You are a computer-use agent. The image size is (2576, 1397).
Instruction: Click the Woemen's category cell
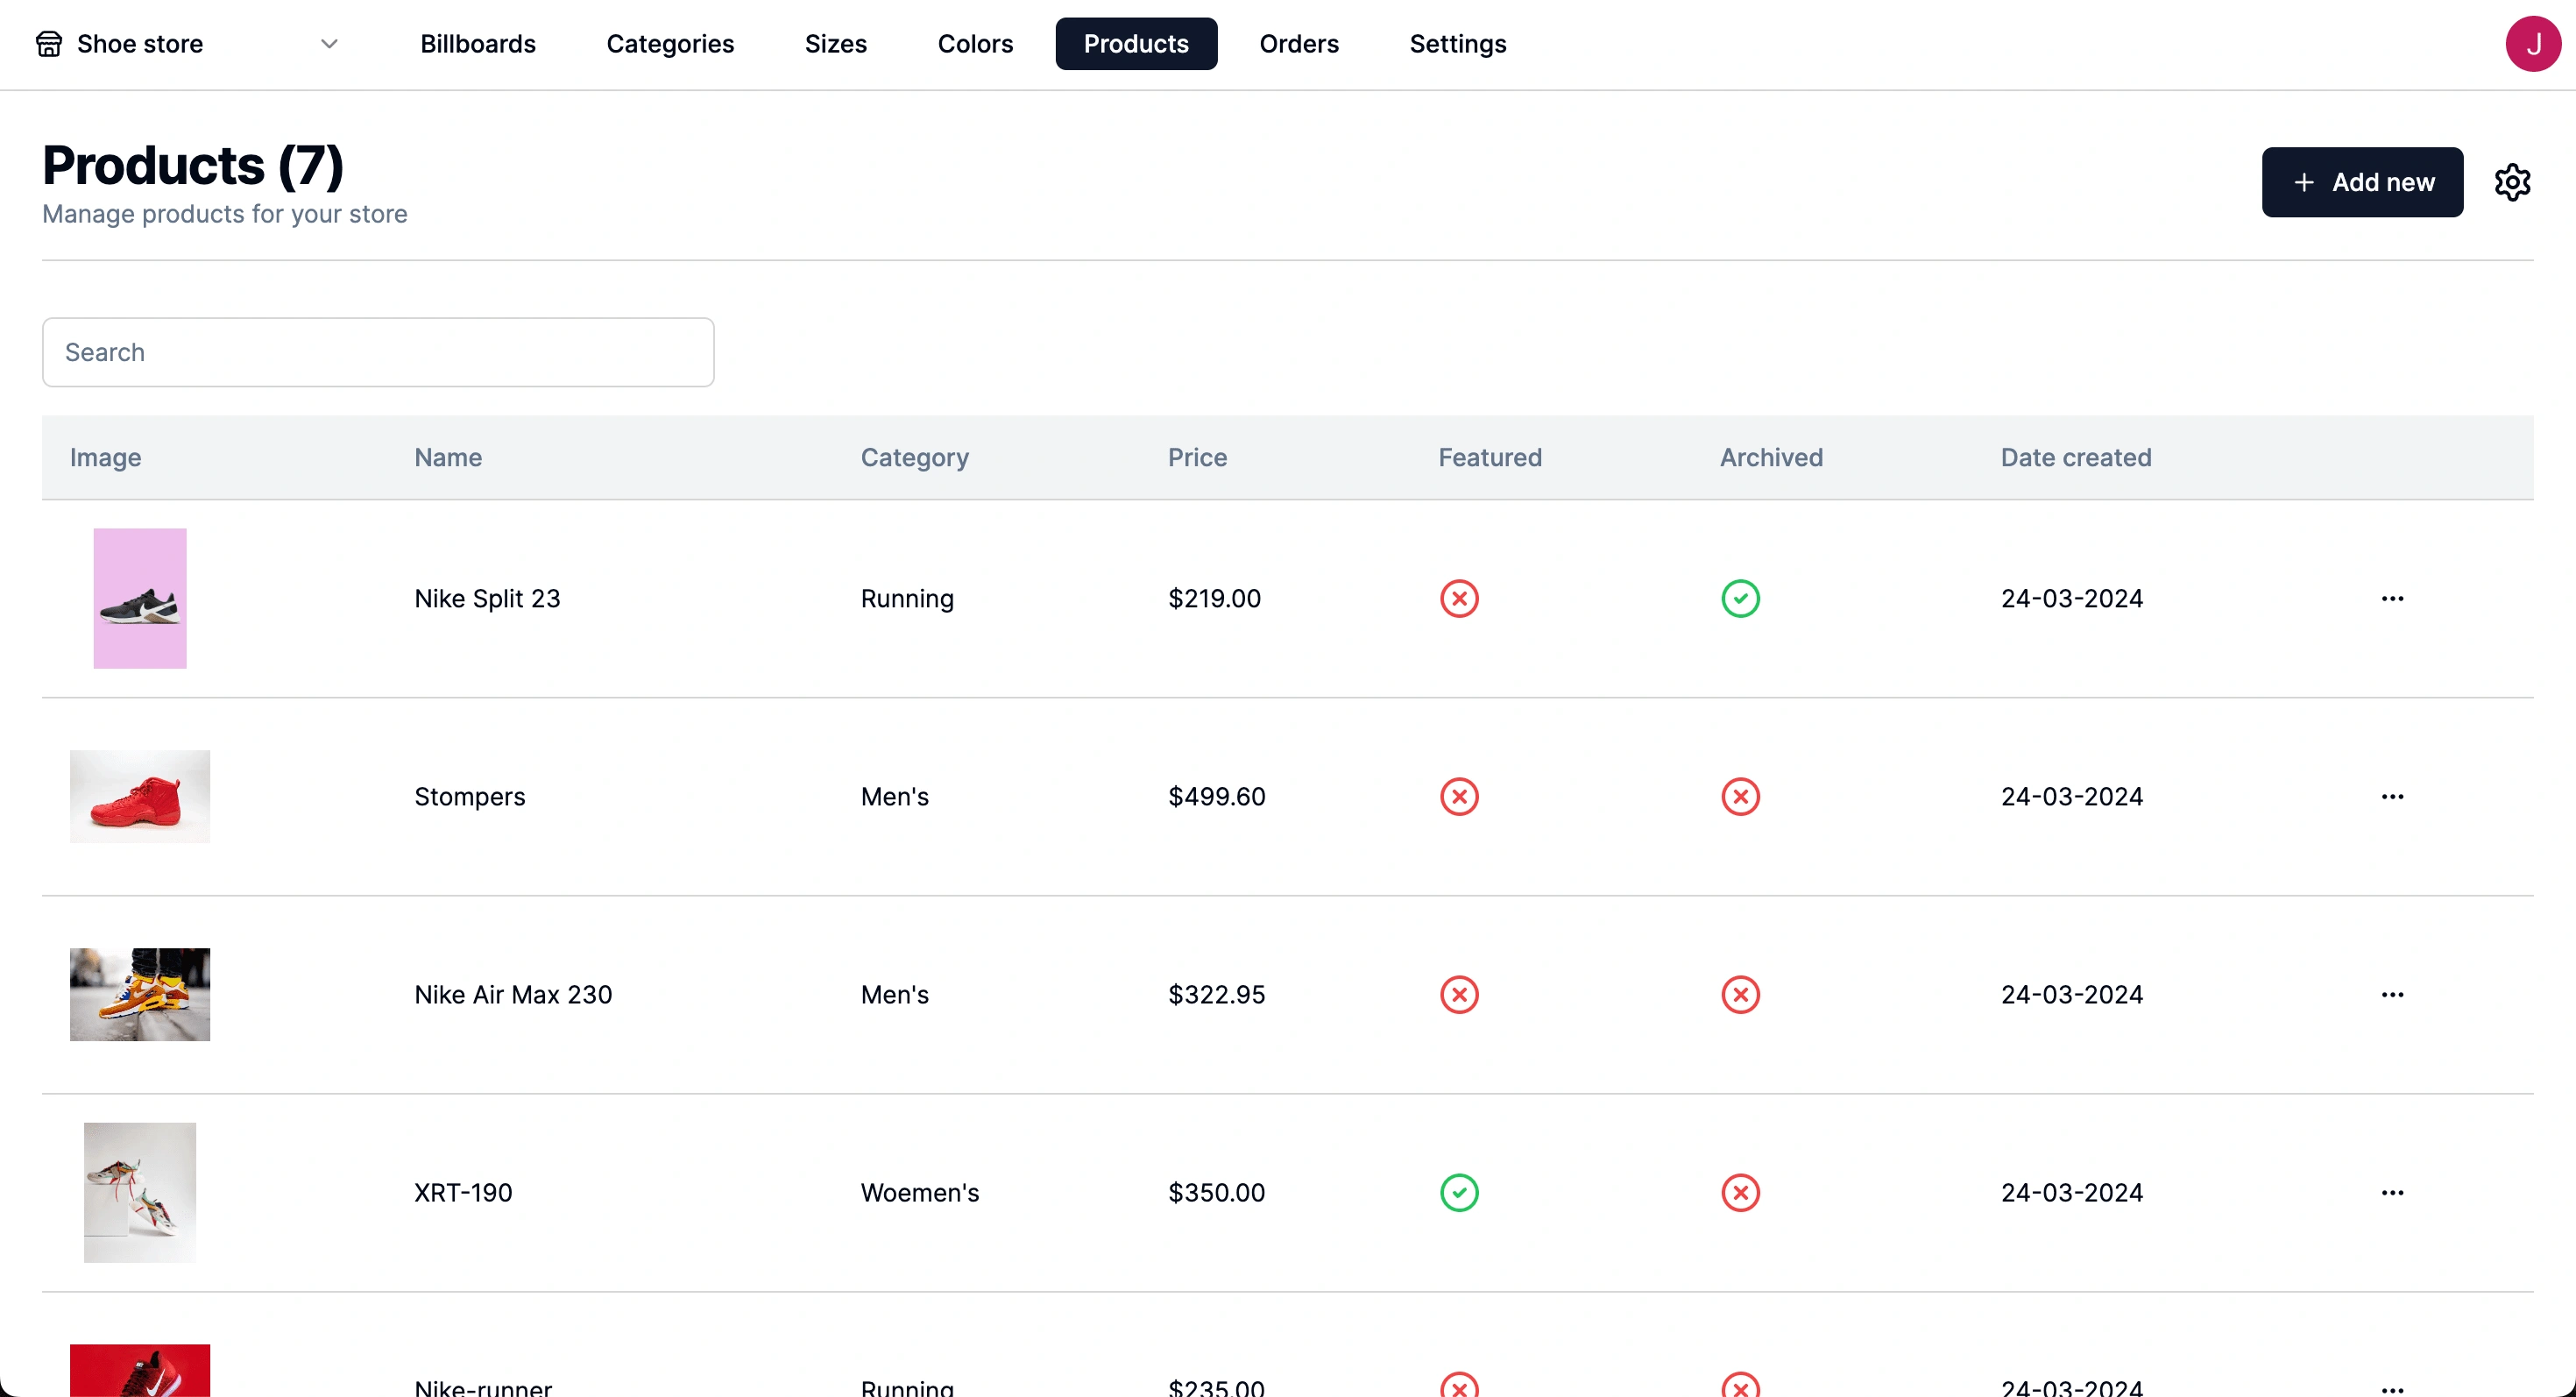pos(919,1192)
